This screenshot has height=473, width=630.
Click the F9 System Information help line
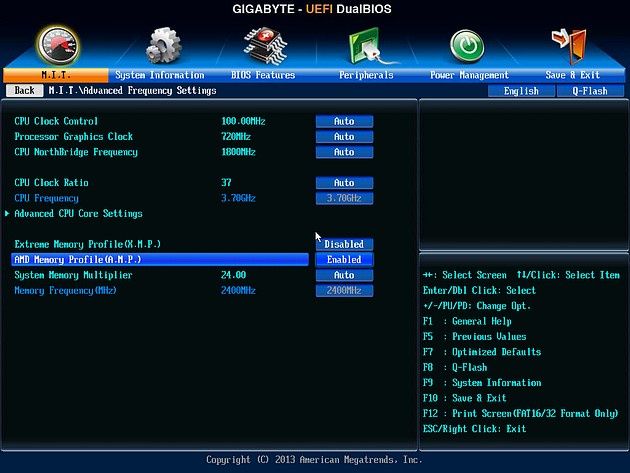coord(482,383)
